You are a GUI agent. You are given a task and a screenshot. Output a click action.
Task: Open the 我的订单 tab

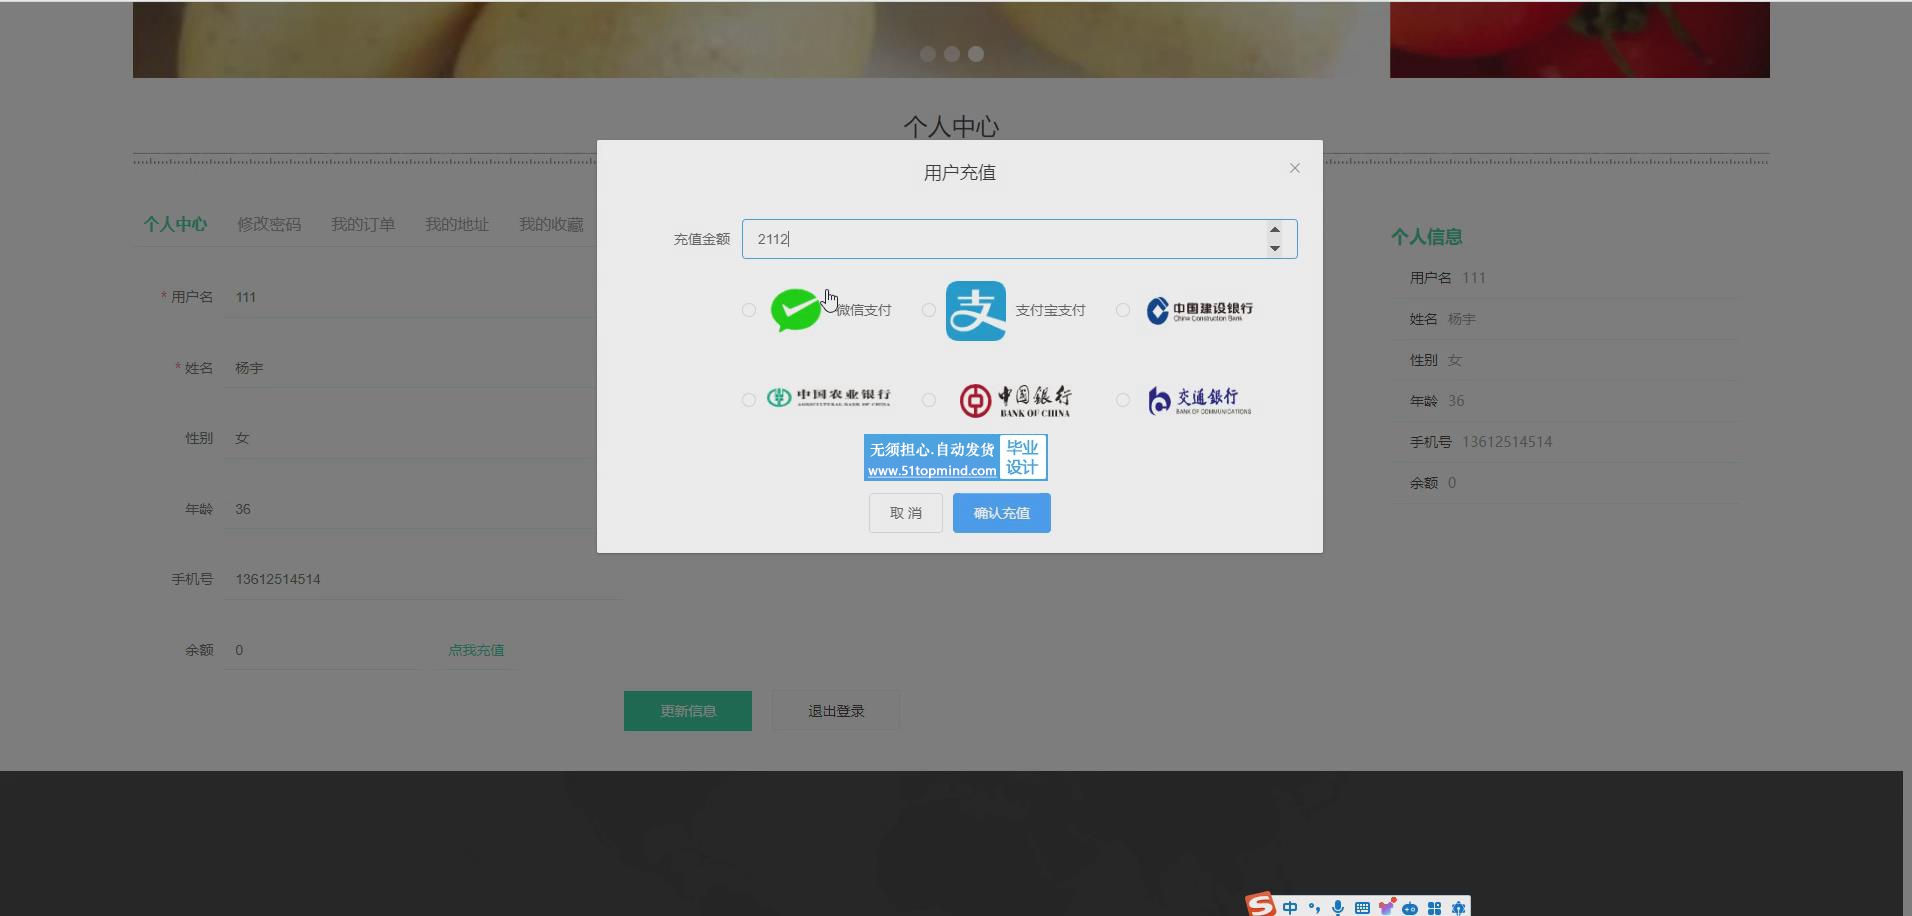363,224
